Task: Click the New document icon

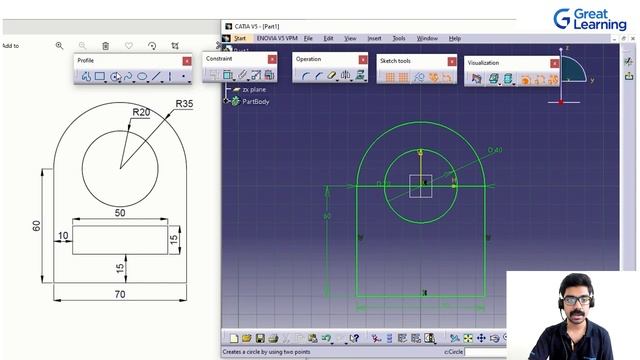Action: [x=233, y=338]
